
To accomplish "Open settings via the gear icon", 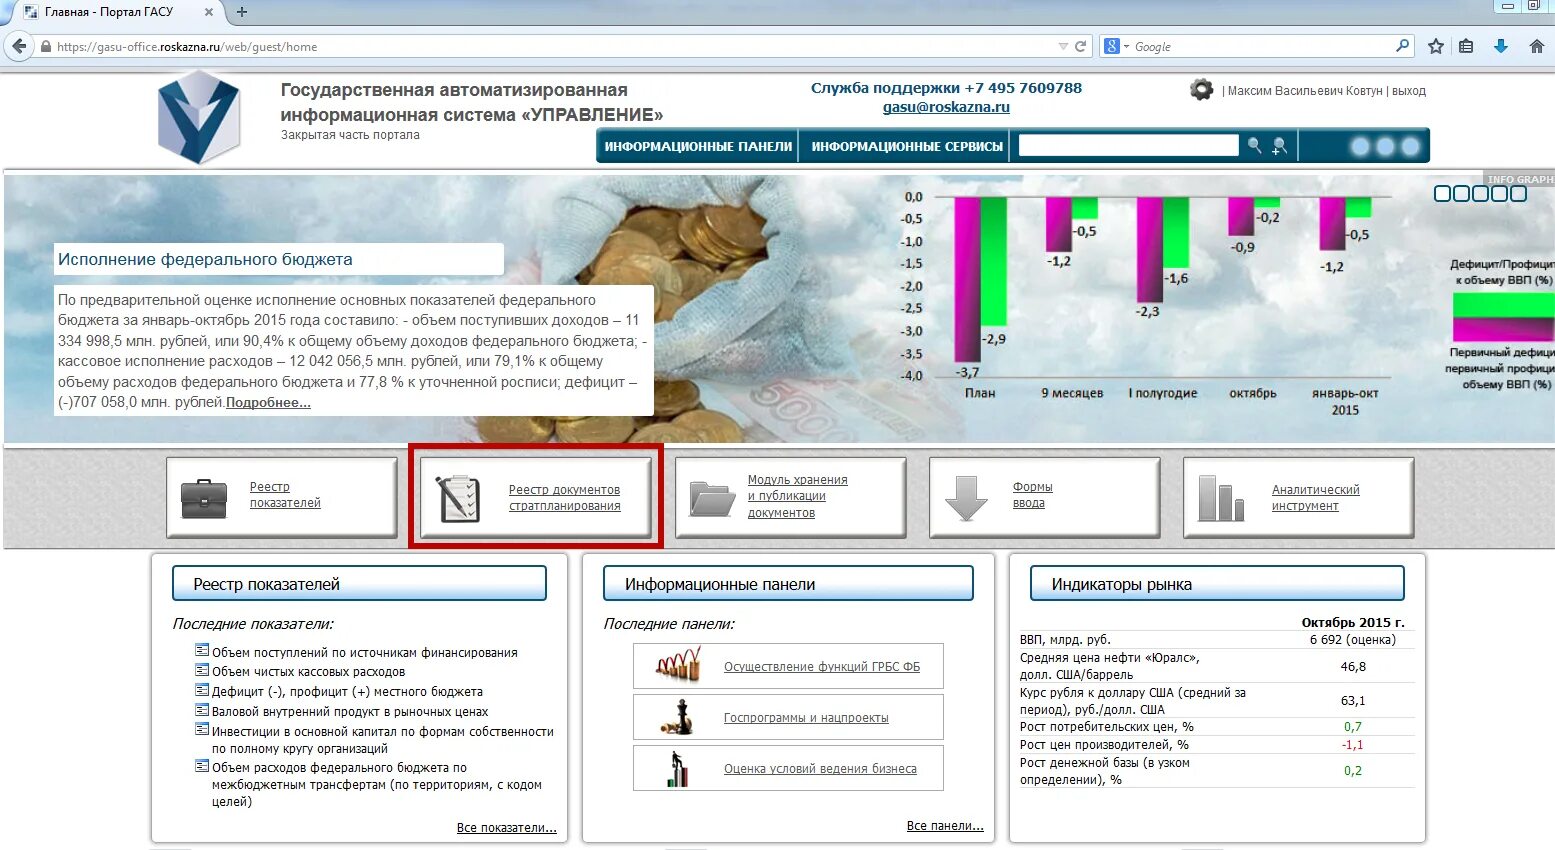I will [x=1201, y=90].
